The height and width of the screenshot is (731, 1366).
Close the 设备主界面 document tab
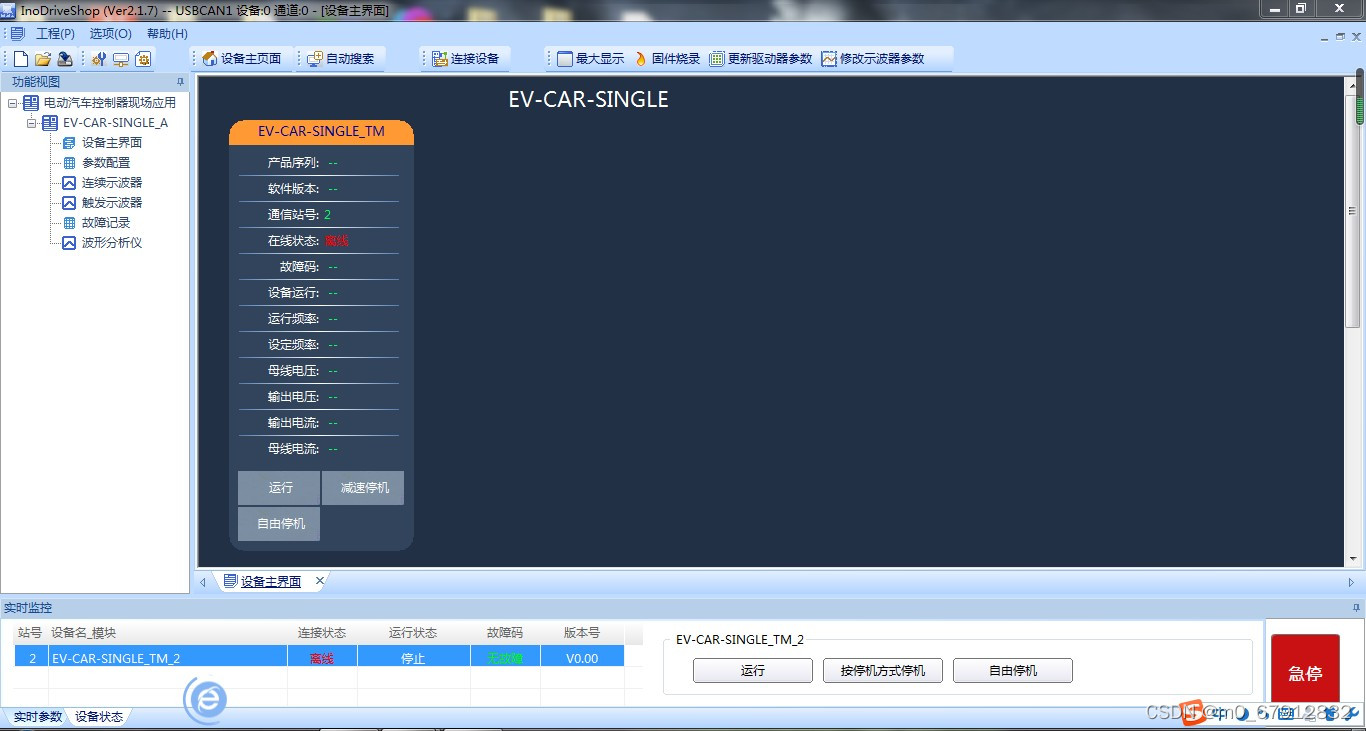(x=320, y=581)
